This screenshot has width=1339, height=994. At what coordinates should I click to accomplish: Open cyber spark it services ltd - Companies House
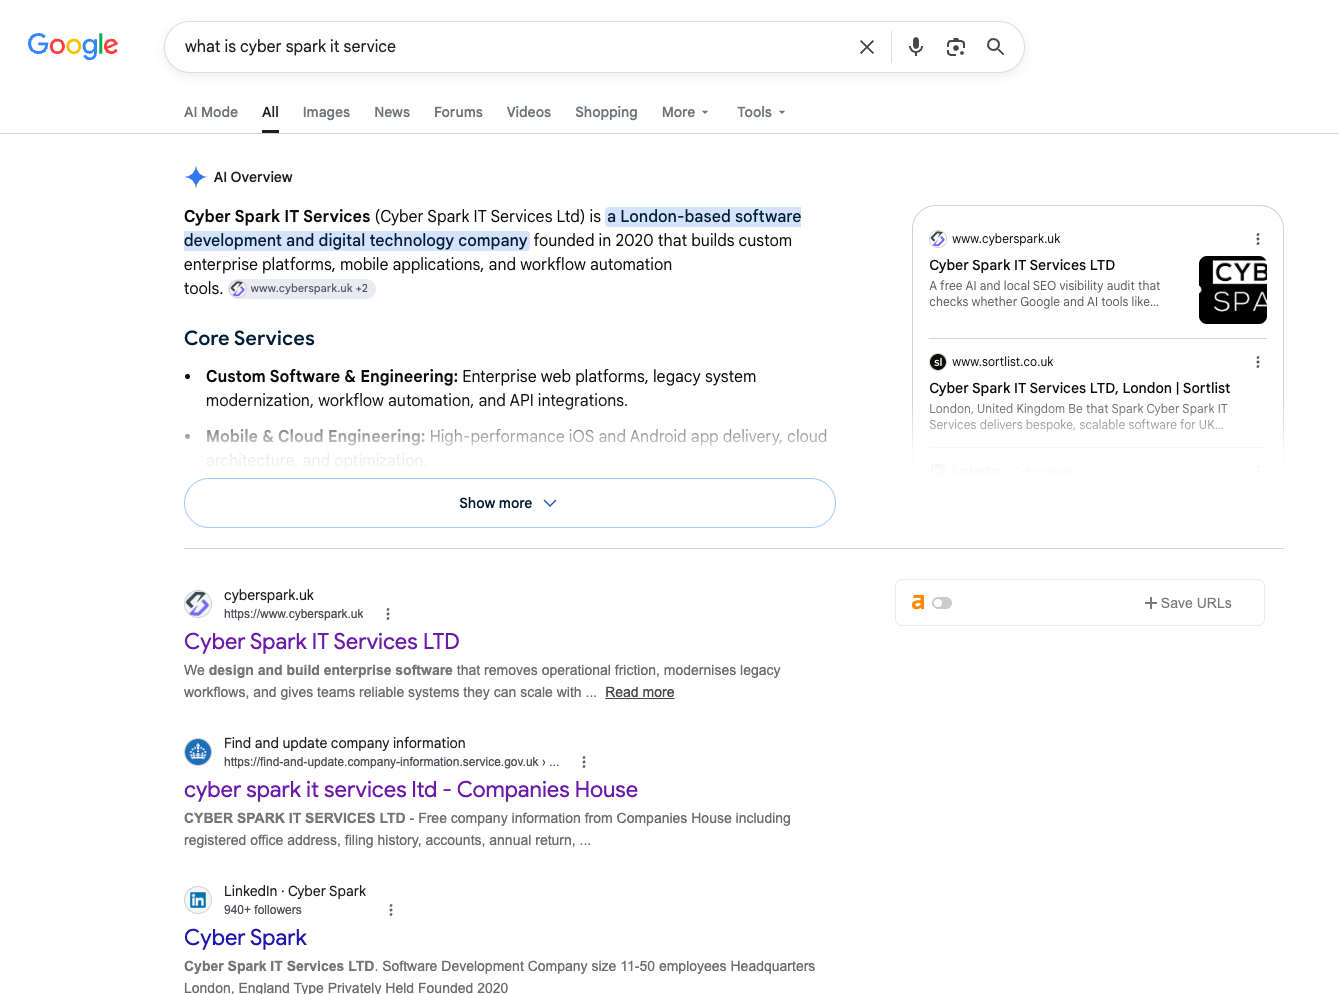coord(411,790)
